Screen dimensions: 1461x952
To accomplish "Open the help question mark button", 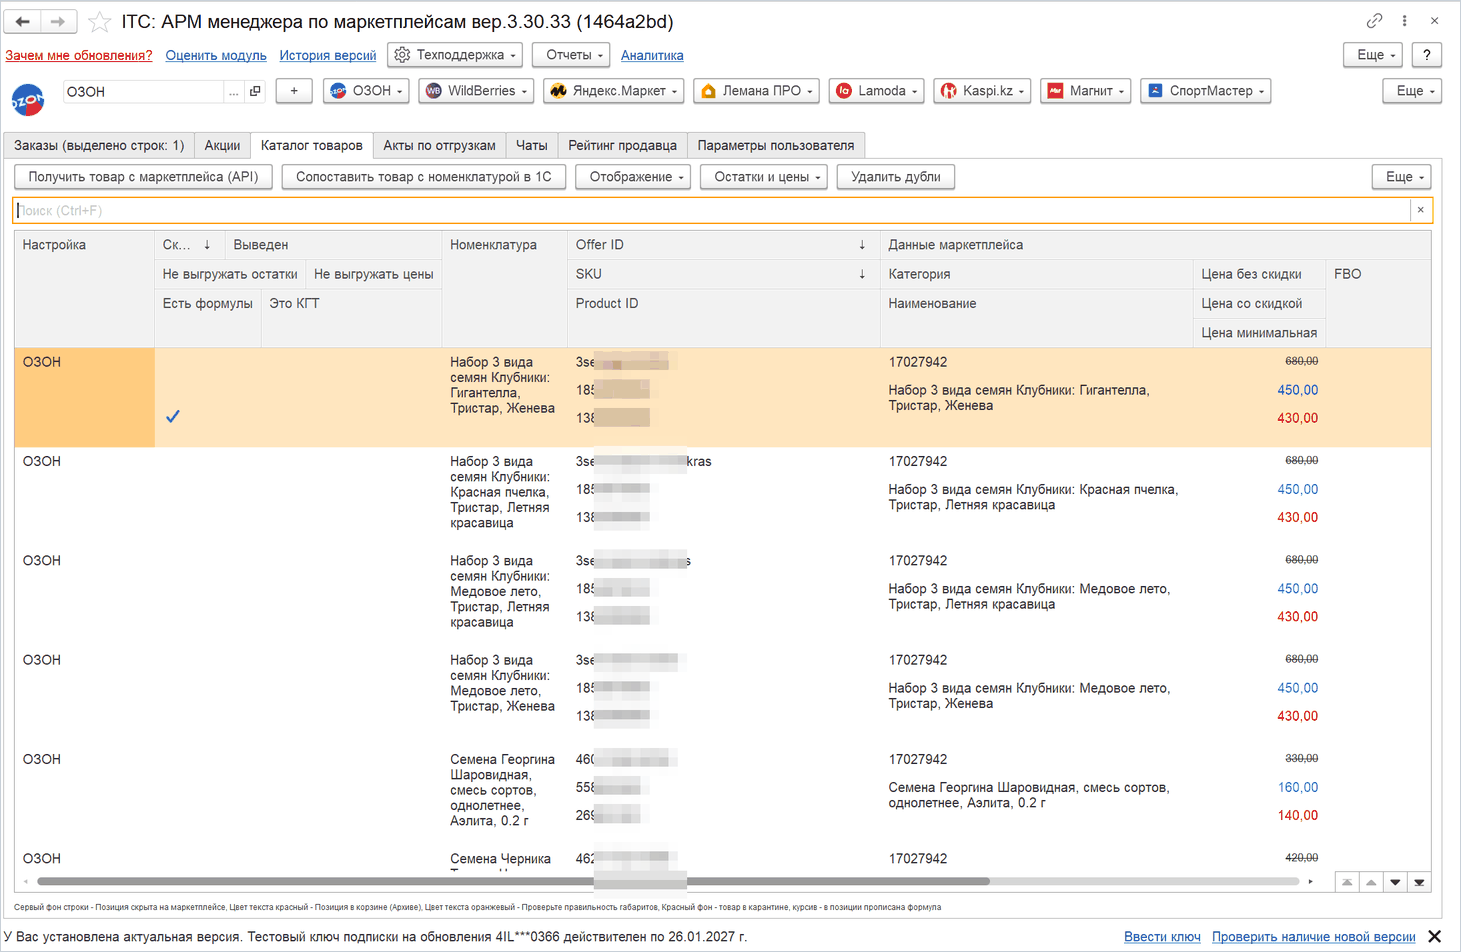I will [x=1427, y=55].
